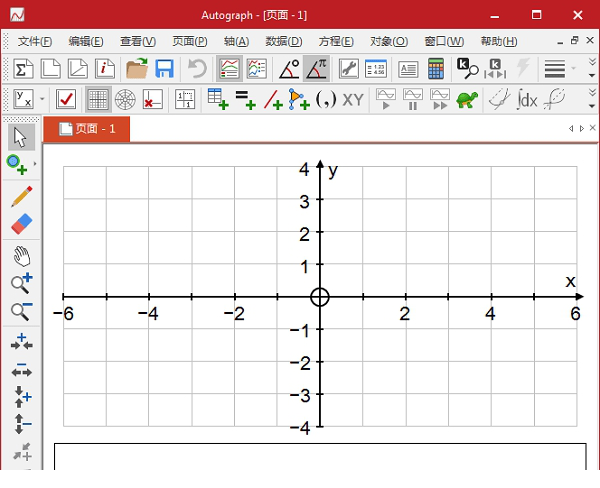The width and height of the screenshot is (600, 488).
Task: Insert text box icon
Action: click(x=408, y=70)
